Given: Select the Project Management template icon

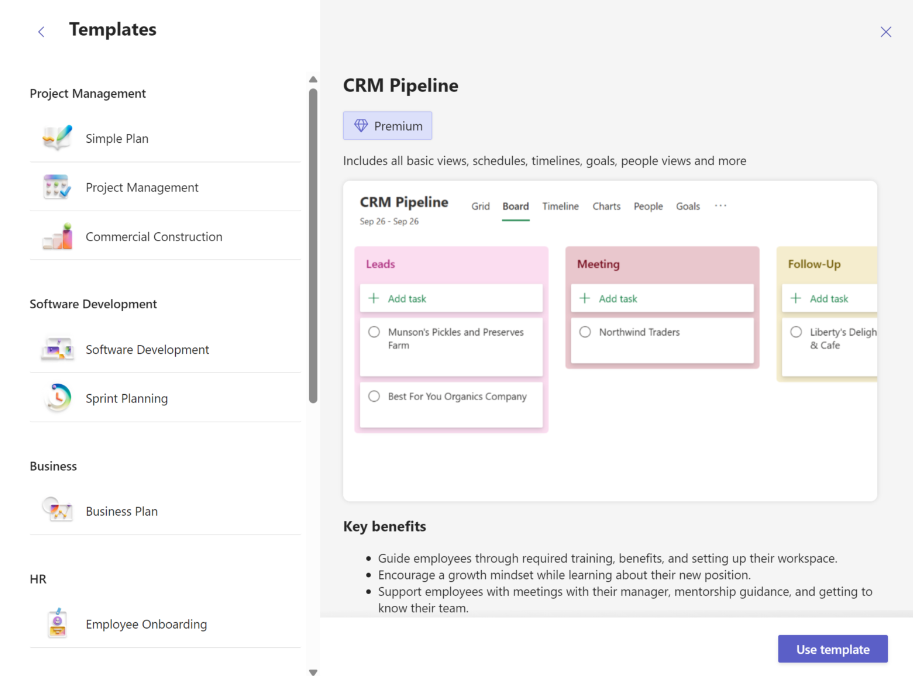Looking at the screenshot, I should pyautogui.click(x=57, y=187).
